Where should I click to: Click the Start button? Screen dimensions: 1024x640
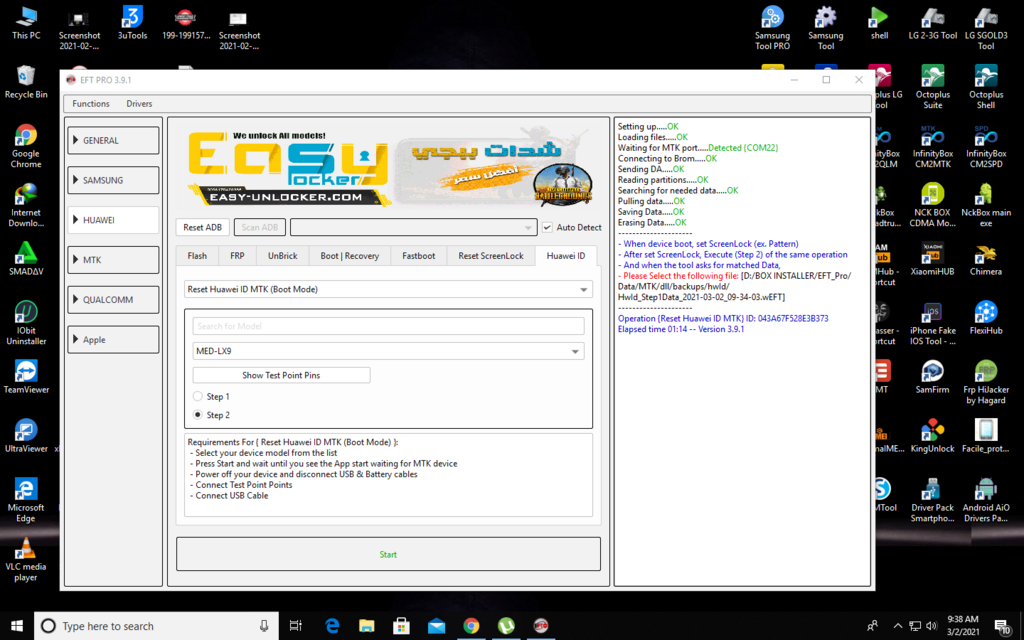pyautogui.click(x=388, y=554)
